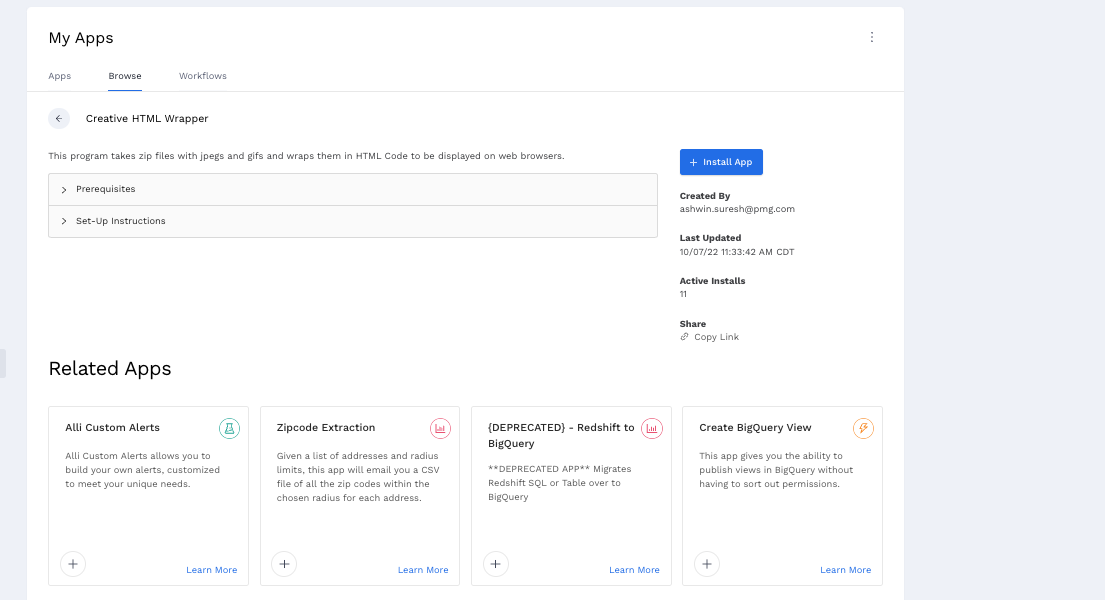Click the plus icon on Redshift to BigQuery card
1105x600 pixels.
click(x=496, y=564)
